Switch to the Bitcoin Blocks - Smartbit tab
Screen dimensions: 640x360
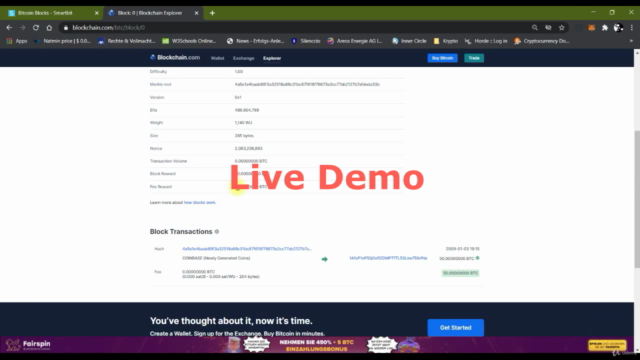(x=52, y=13)
